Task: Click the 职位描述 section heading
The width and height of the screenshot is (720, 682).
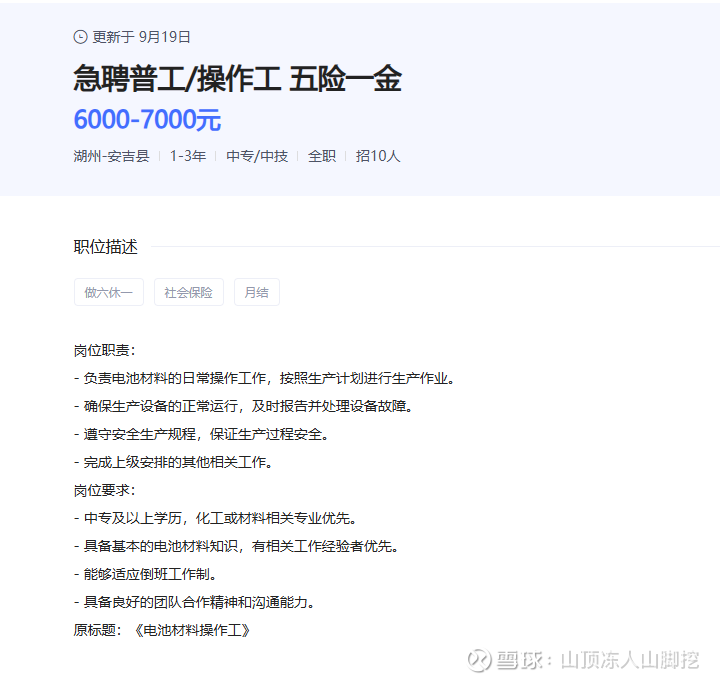Action: pos(106,247)
